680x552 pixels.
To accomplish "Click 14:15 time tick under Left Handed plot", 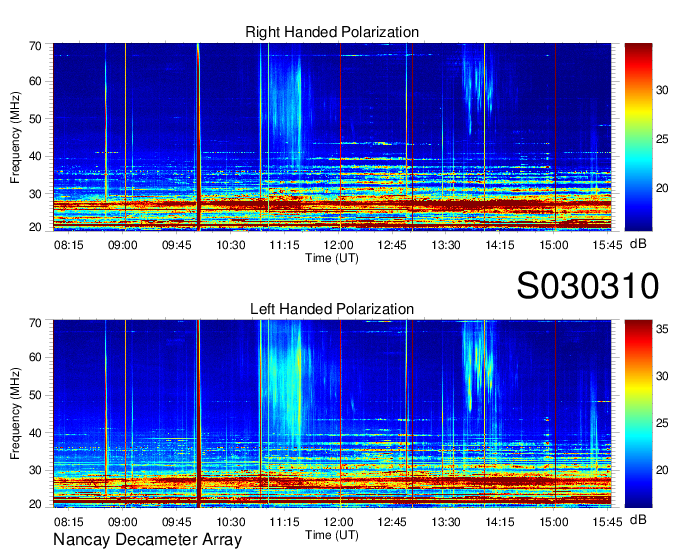I will point(500,522).
